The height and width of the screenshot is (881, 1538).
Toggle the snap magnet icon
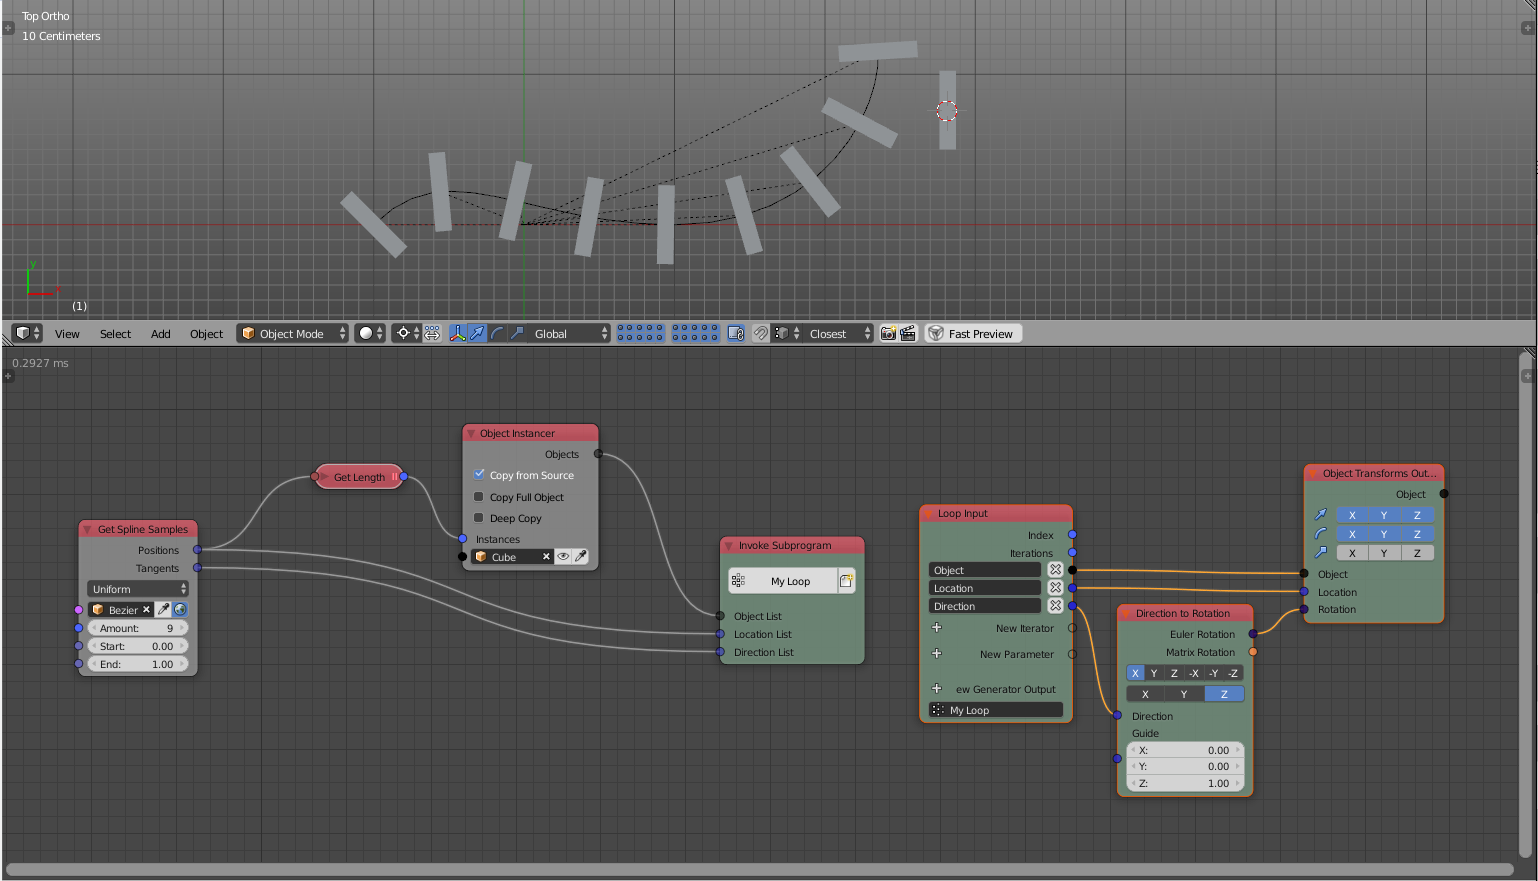pos(761,333)
